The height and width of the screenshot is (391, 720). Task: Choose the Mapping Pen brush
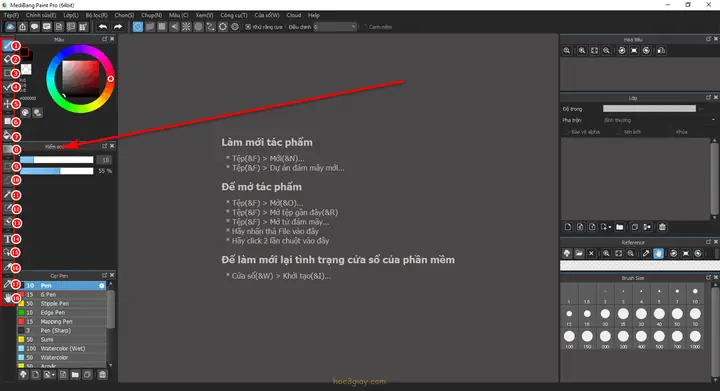coord(62,322)
